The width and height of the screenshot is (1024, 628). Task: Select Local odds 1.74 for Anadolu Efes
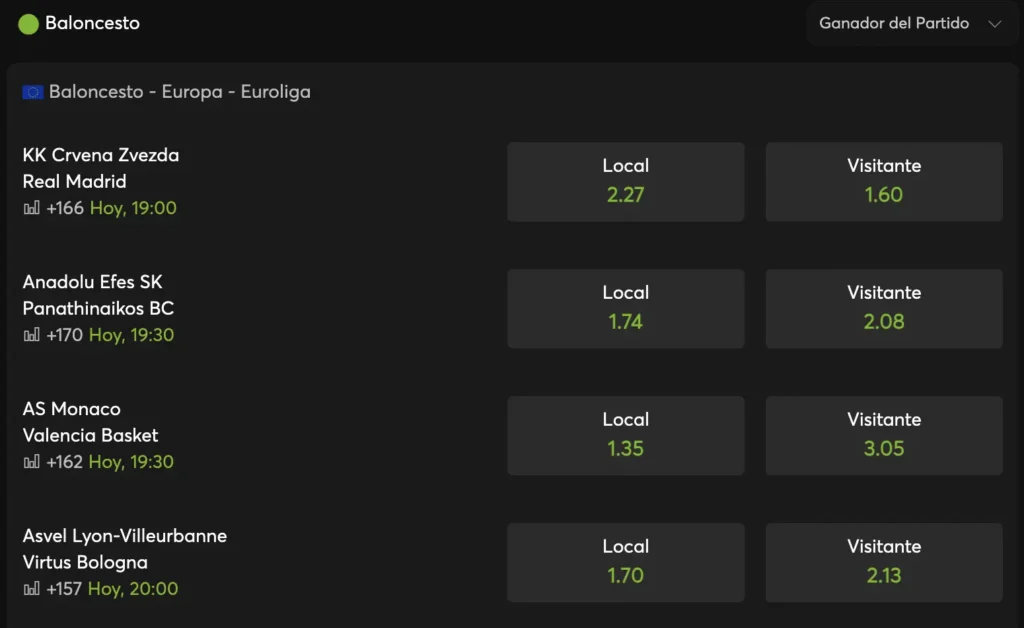coord(625,308)
